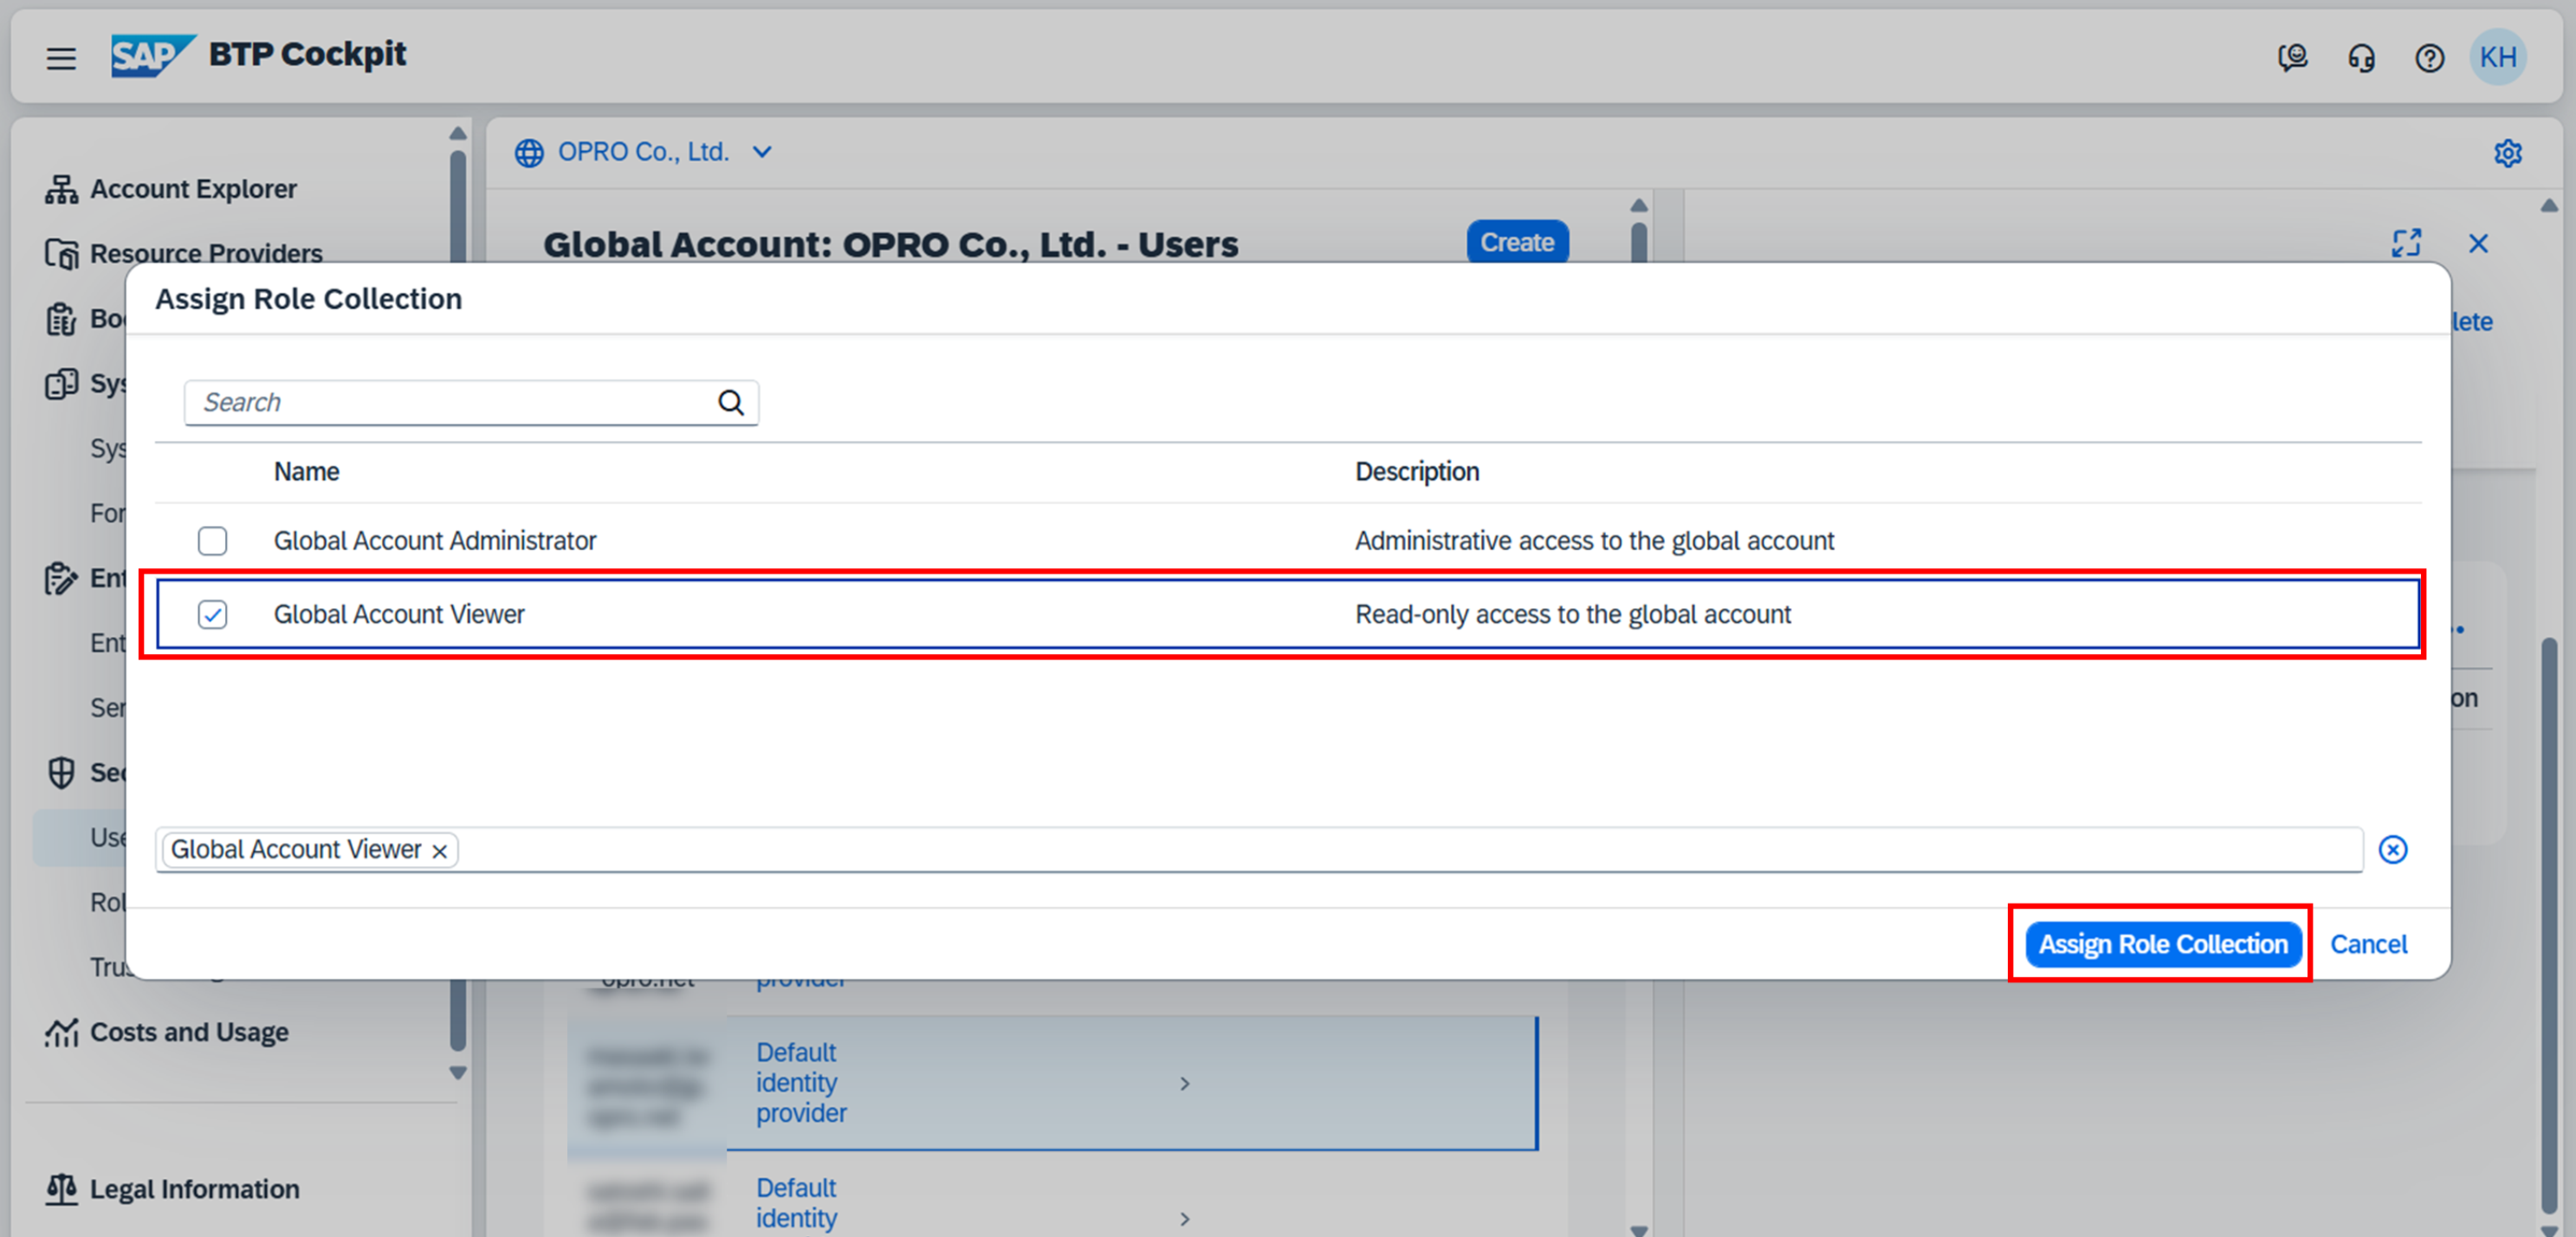
Task: Open Account Explorer in the sidebar
Action: pos(193,189)
